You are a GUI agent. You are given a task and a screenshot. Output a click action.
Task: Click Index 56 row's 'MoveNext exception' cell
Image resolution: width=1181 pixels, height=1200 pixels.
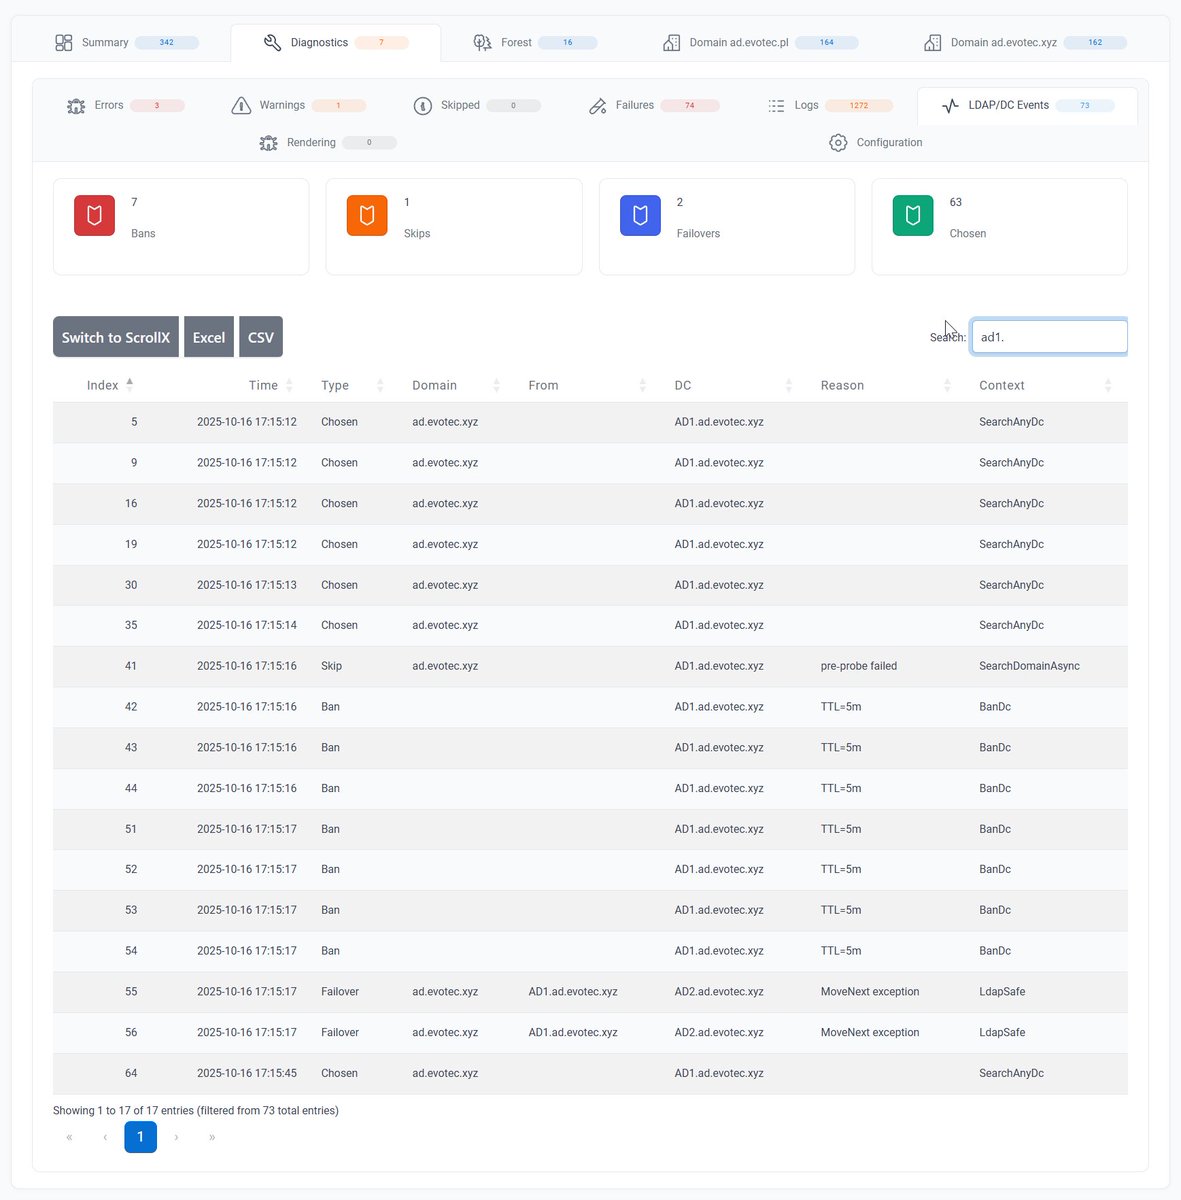pyautogui.click(x=870, y=1033)
